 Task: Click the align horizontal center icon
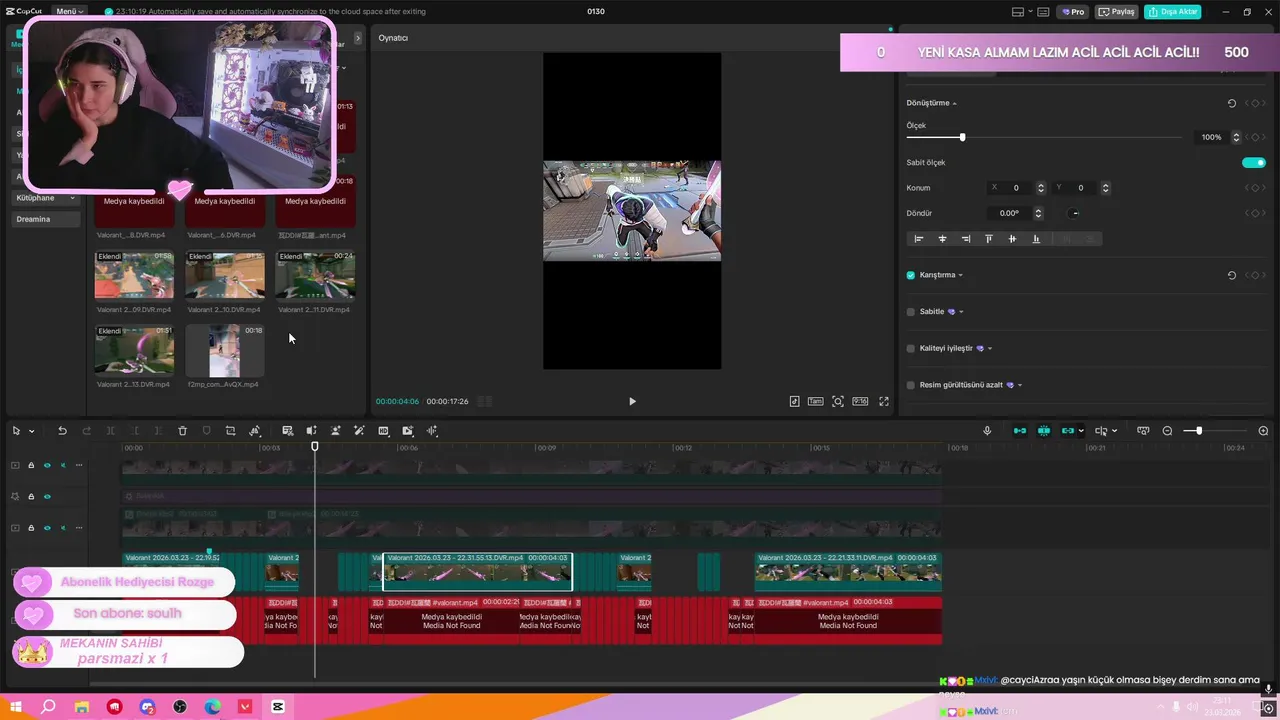[942, 239]
